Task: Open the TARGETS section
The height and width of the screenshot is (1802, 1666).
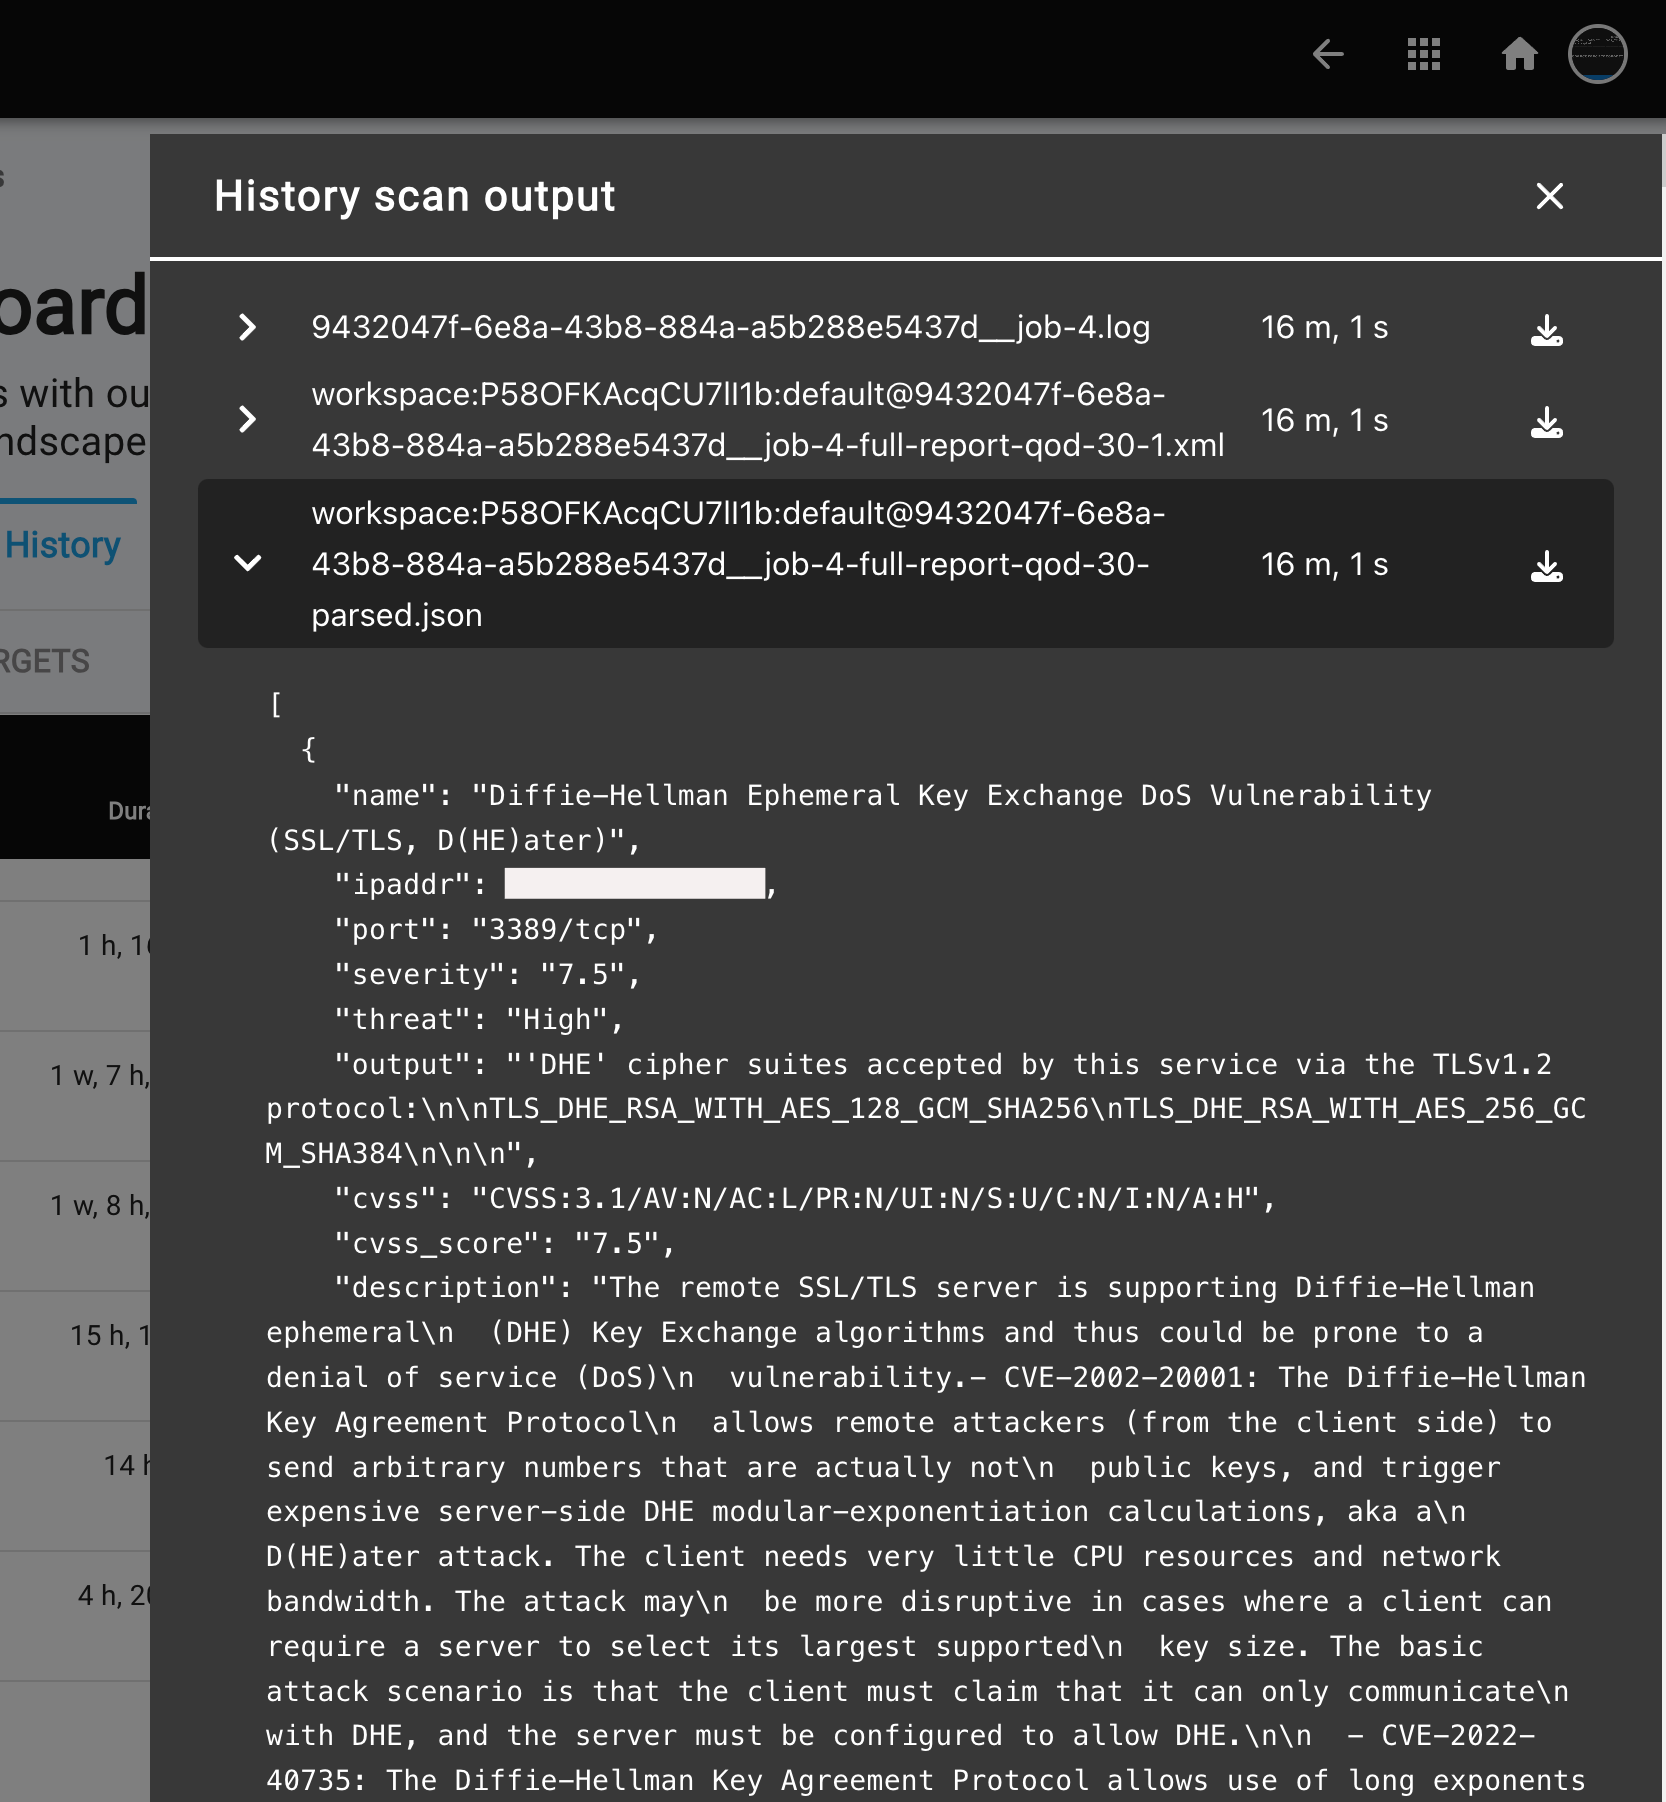Action: point(45,660)
